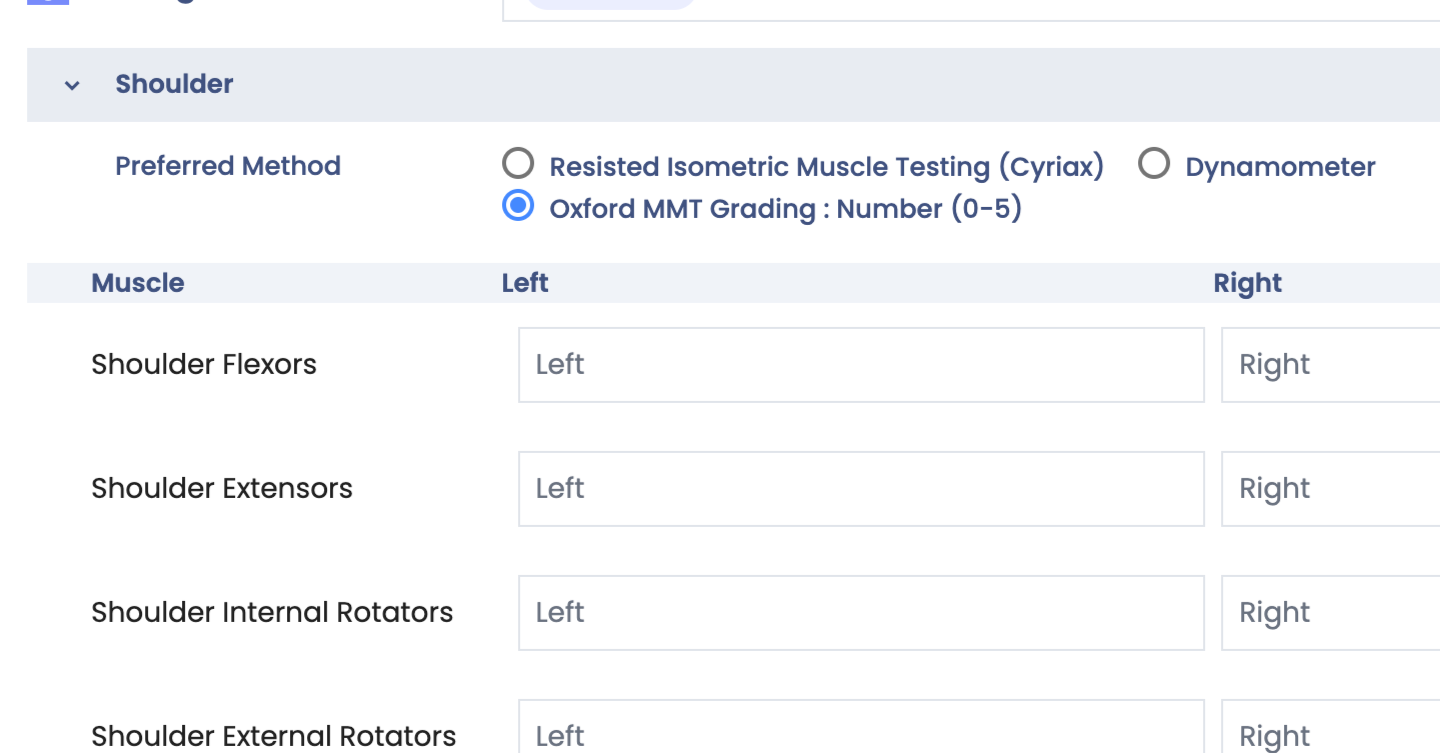The height and width of the screenshot is (753, 1440).
Task: Click the Right column header
Action: [x=1247, y=283]
